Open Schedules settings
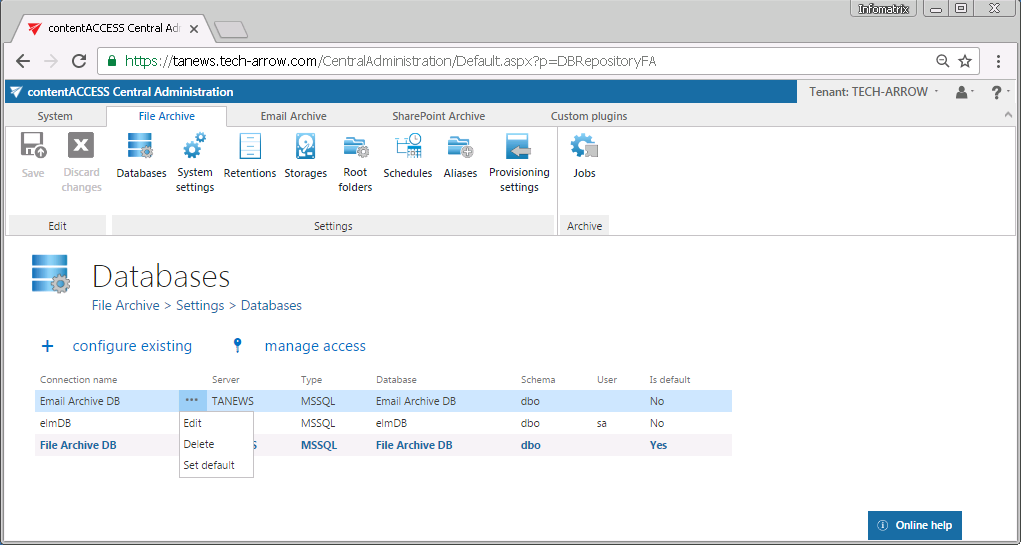The height and width of the screenshot is (545, 1021). [408, 156]
